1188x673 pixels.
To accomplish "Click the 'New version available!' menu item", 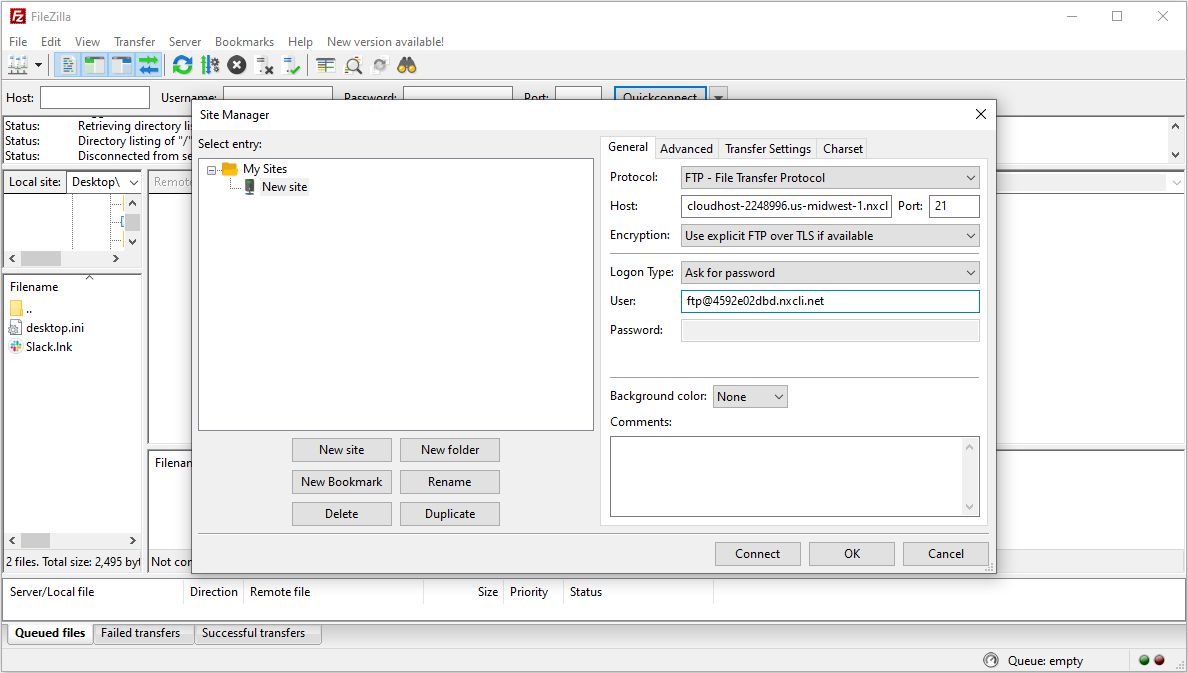I will (x=385, y=42).
